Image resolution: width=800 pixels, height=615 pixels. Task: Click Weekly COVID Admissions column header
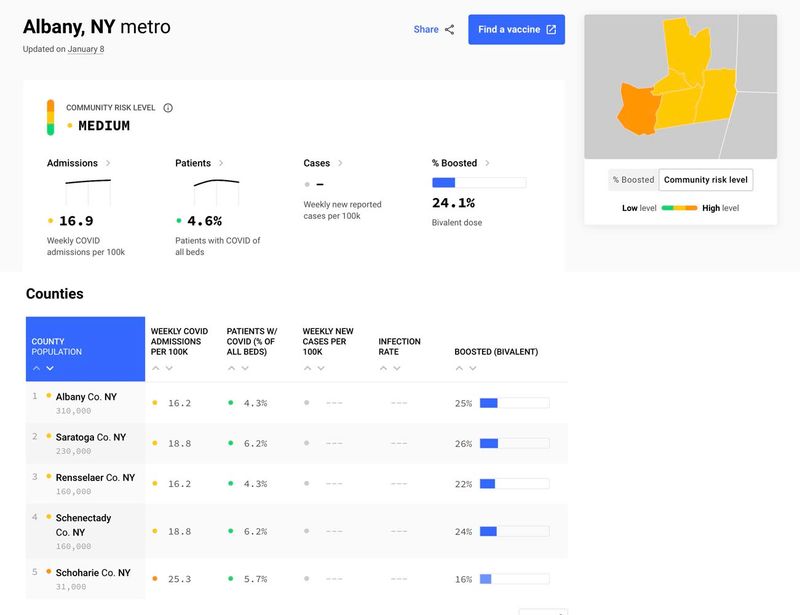179,341
